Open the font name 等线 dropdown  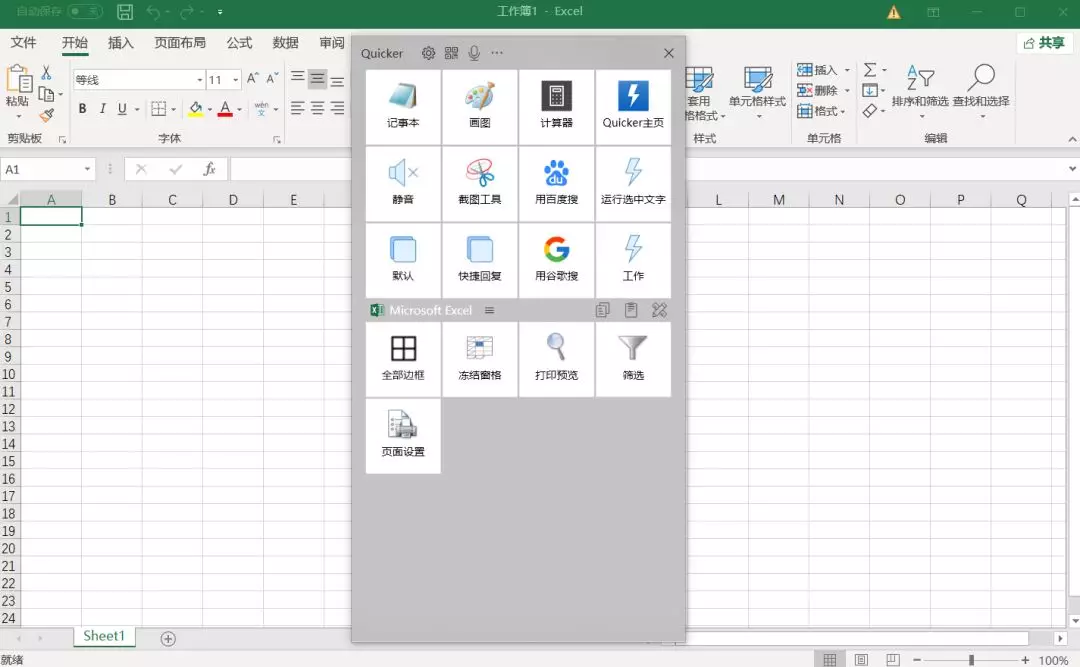(x=200, y=80)
